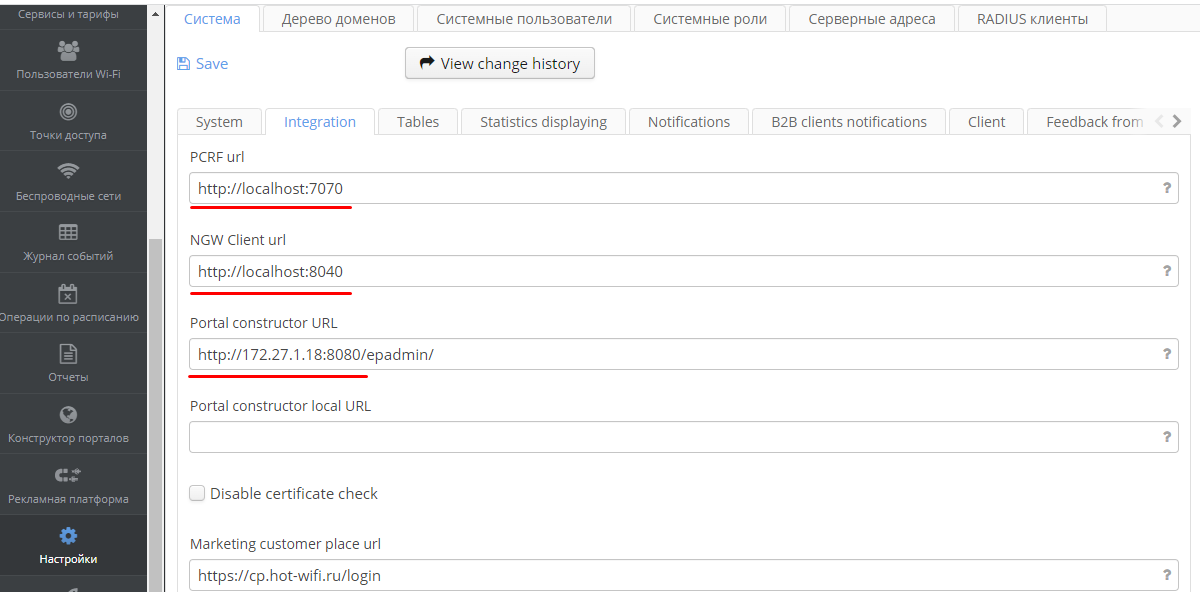Open the settings gear icon
1200x592 pixels.
point(68,535)
